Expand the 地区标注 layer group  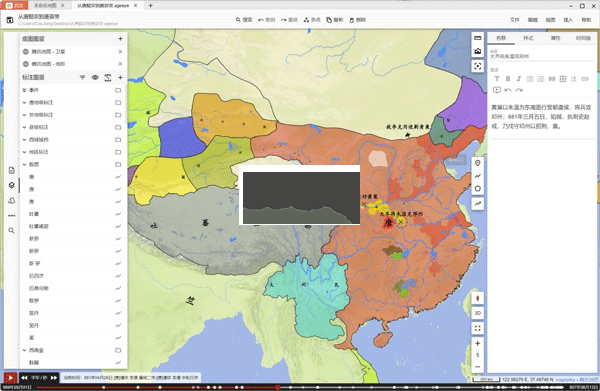[x=24, y=152]
